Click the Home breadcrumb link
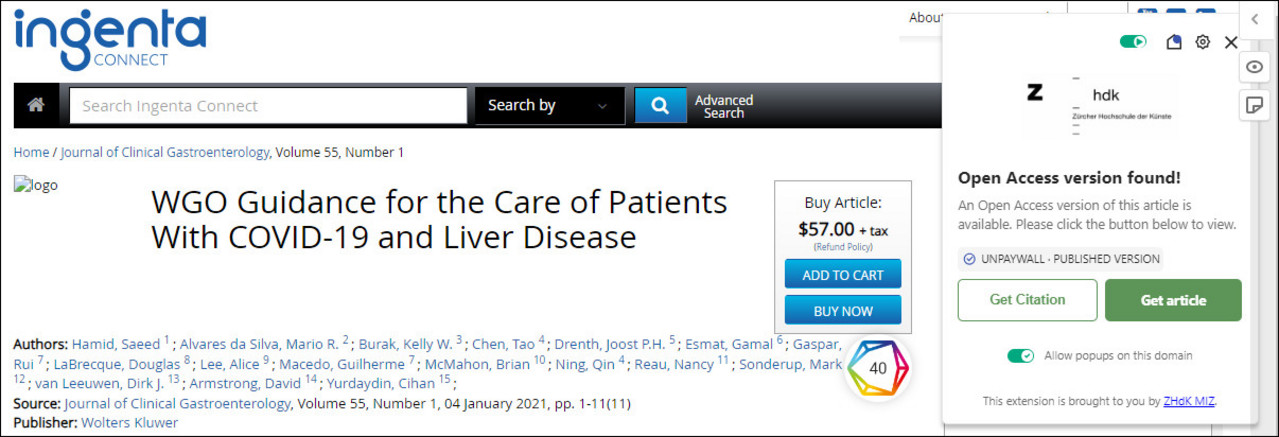 tap(31, 152)
